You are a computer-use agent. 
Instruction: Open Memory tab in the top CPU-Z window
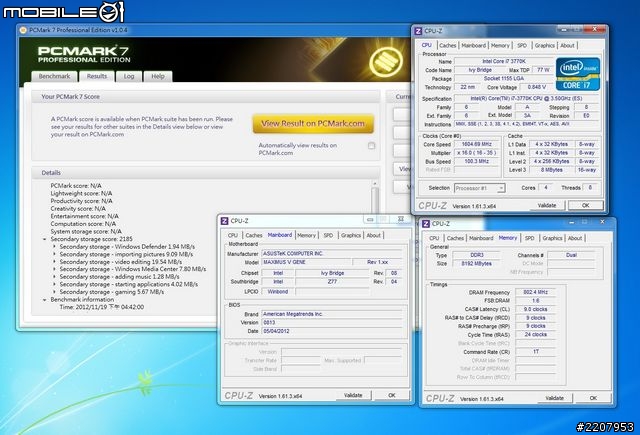500,46
